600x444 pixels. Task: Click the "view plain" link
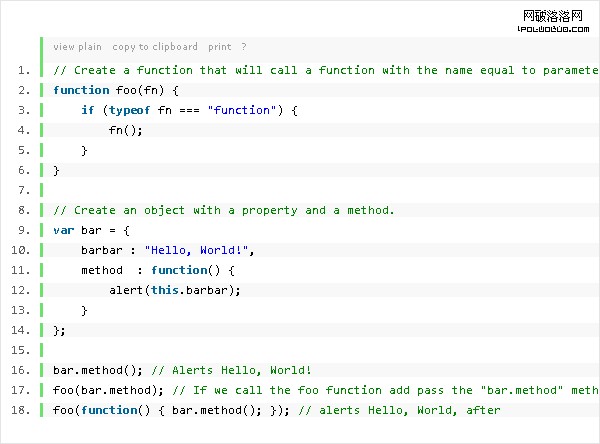pos(77,47)
